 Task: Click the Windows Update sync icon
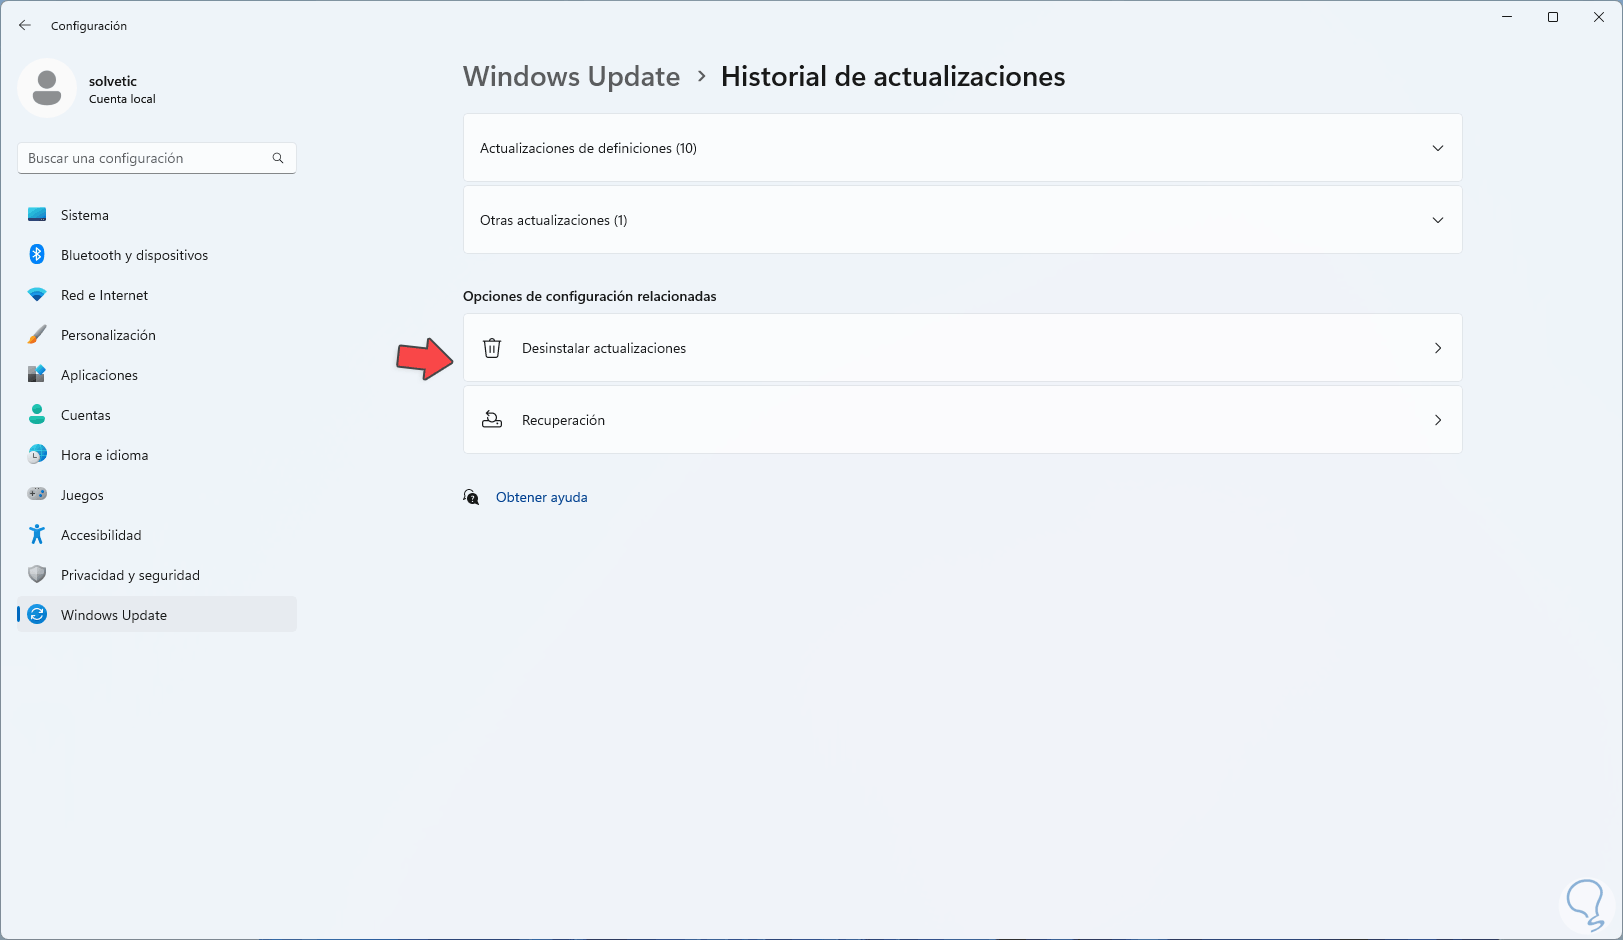pyautogui.click(x=37, y=615)
